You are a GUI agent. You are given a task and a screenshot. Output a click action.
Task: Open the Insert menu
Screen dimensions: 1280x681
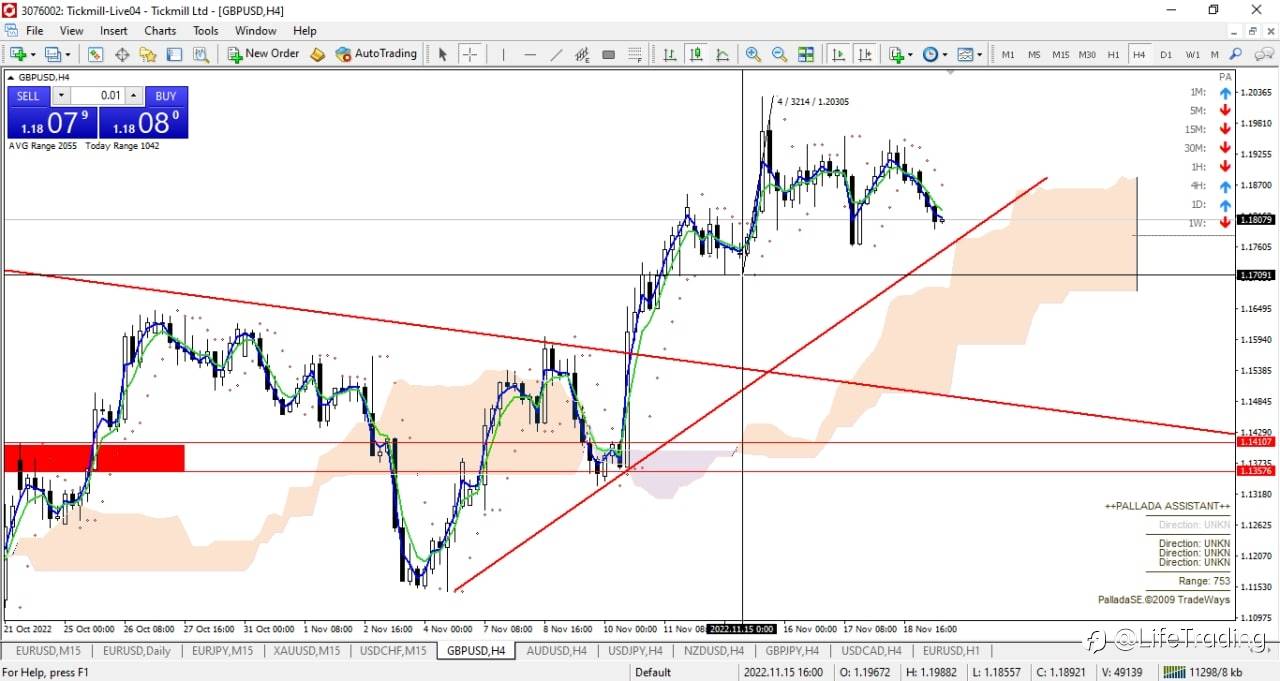tap(114, 31)
